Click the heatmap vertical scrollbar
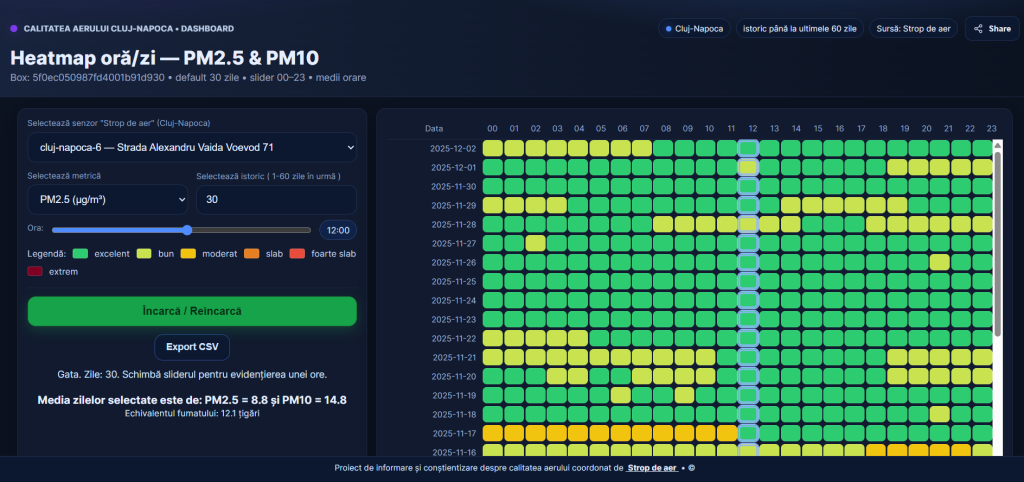Screen dimensions: 1024x482 click(996, 240)
